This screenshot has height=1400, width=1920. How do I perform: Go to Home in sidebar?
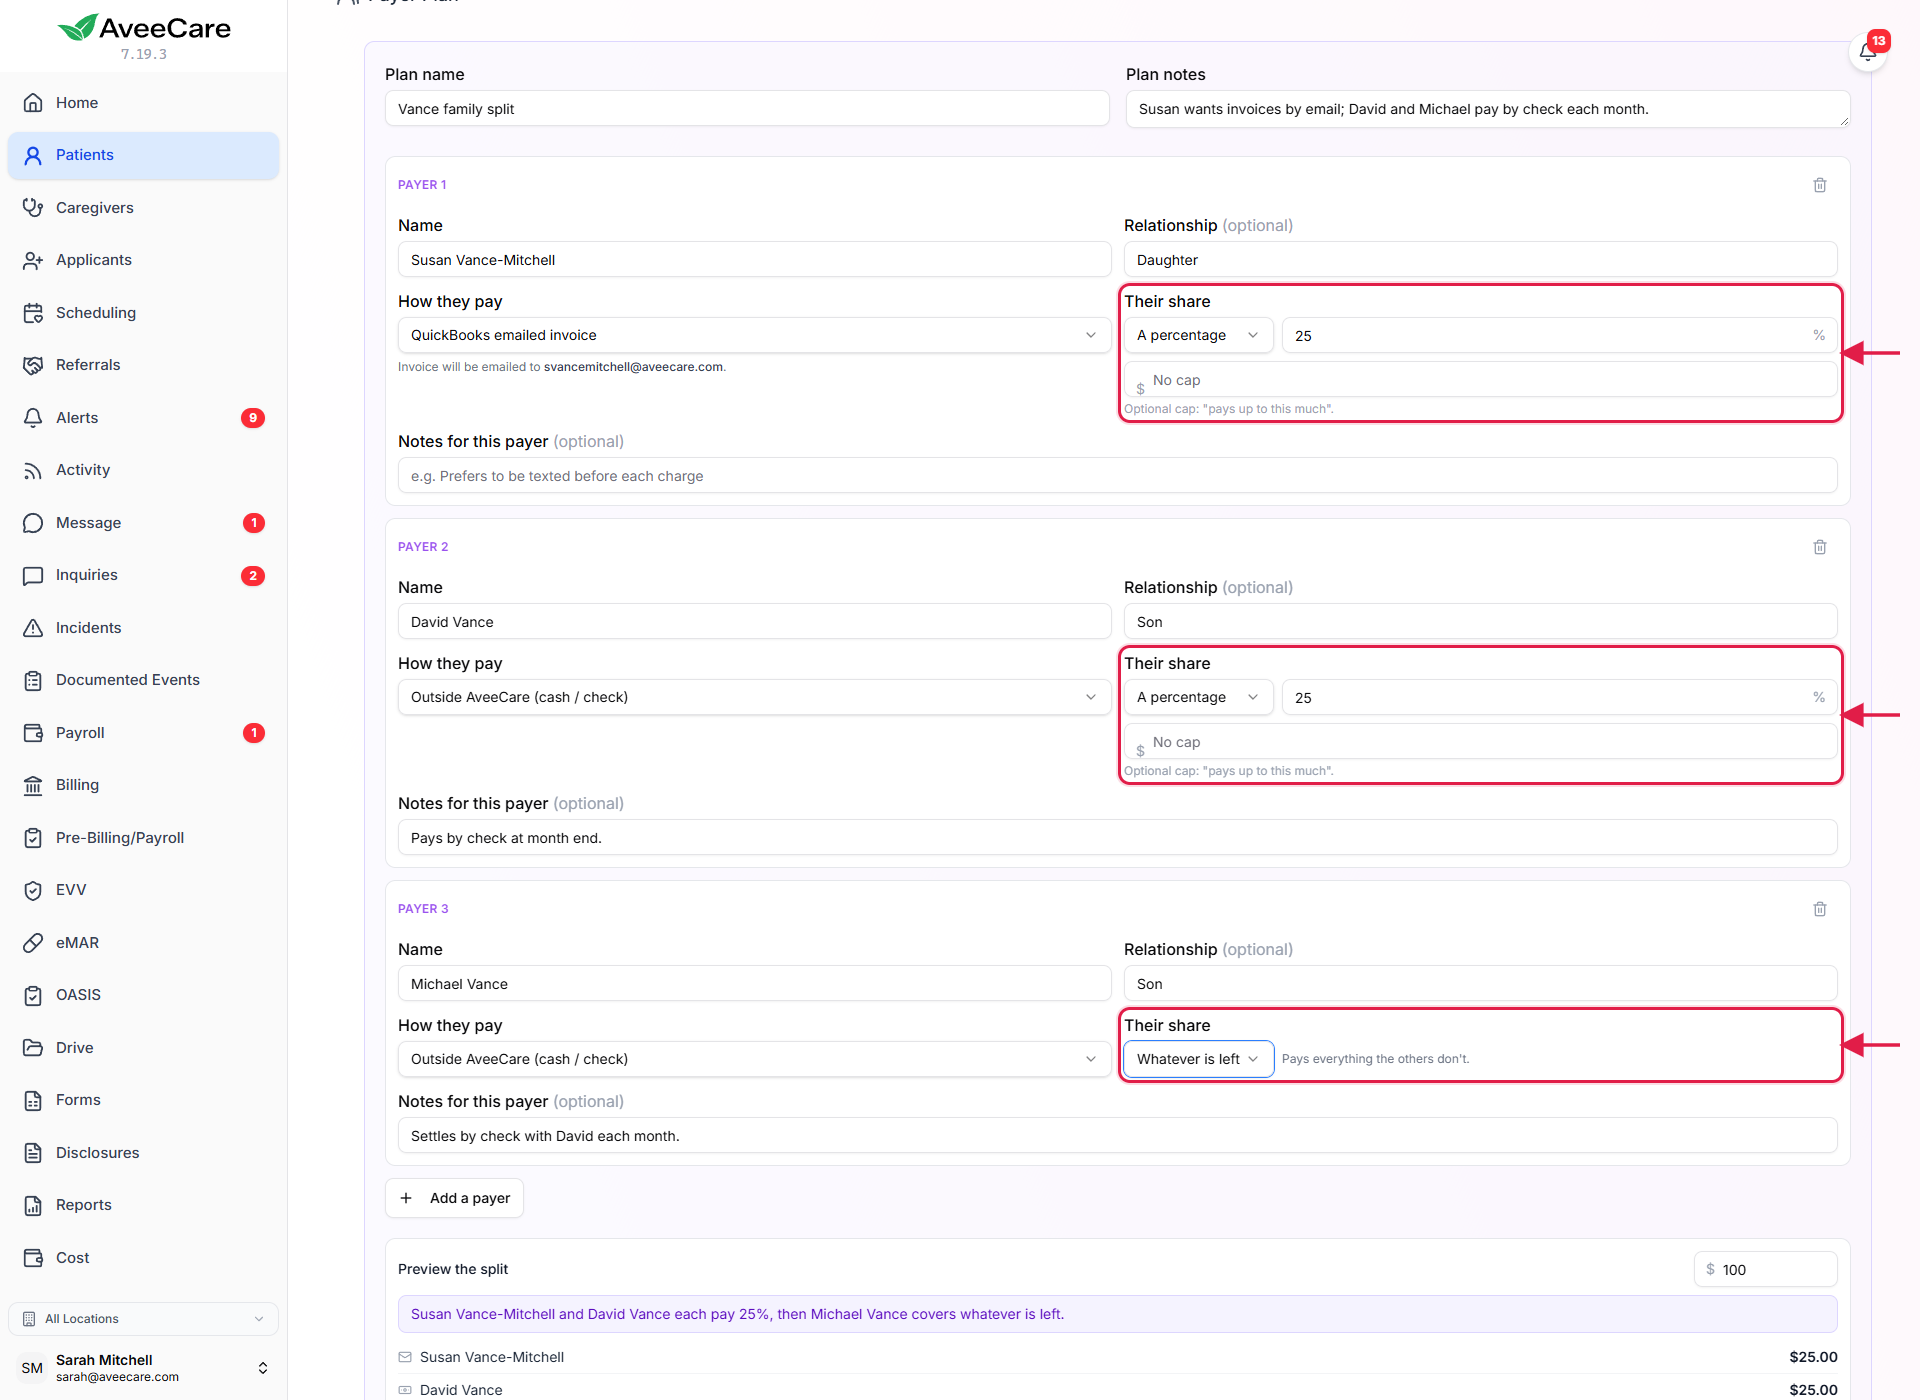point(143,103)
